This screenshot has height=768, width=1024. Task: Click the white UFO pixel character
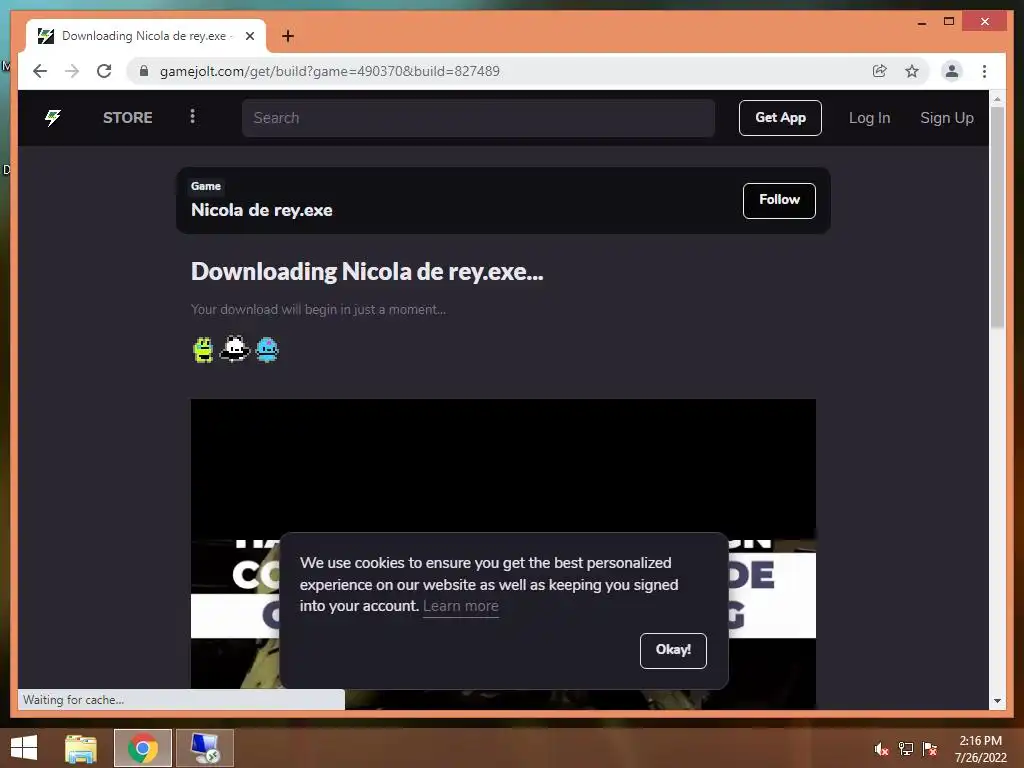pyautogui.click(x=234, y=349)
